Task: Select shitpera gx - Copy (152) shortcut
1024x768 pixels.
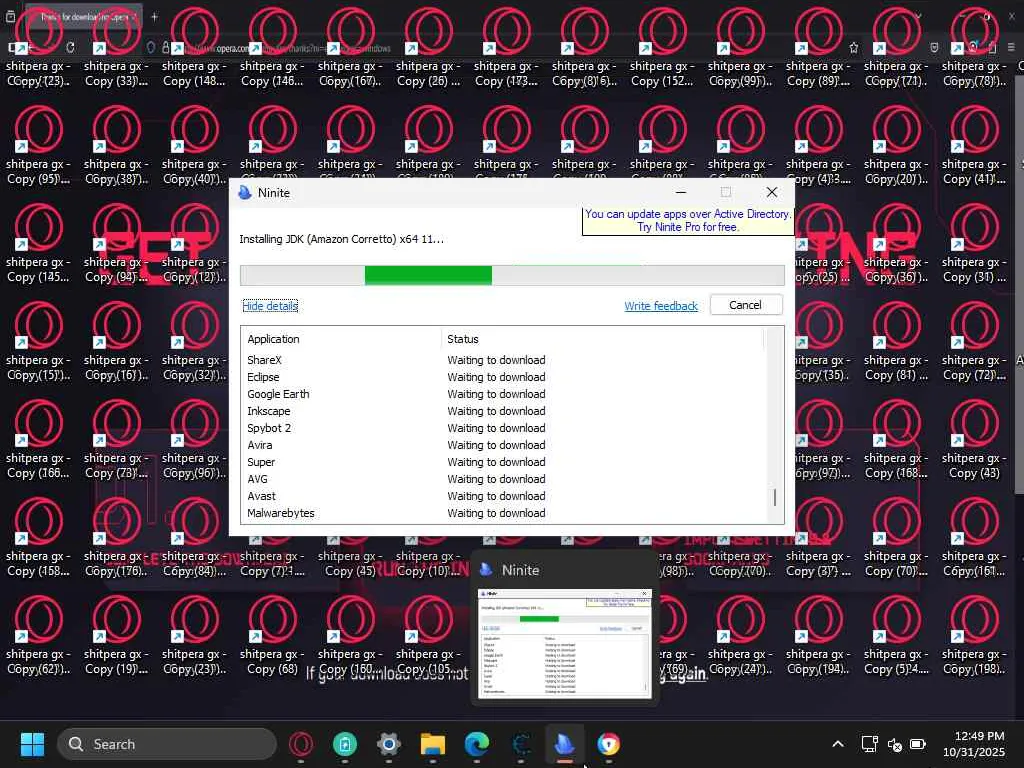Action: (x=662, y=47)
